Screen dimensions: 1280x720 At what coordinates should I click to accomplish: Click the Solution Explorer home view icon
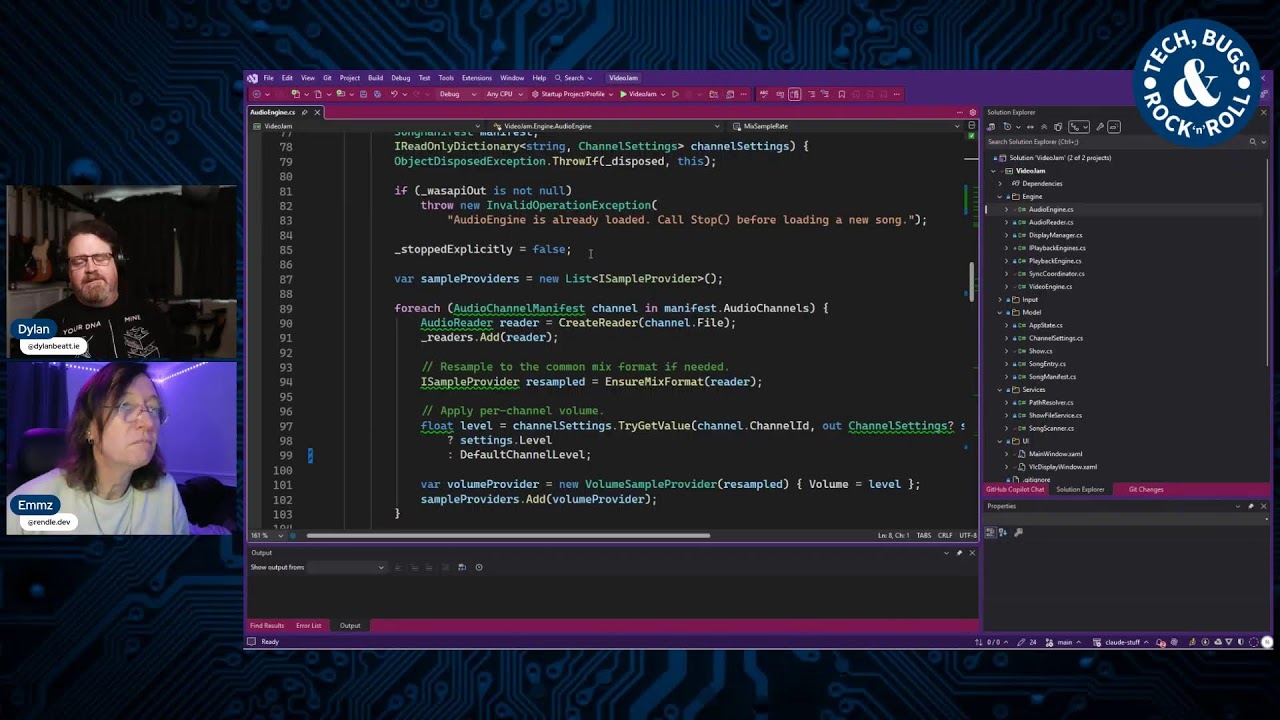[991, 127]
